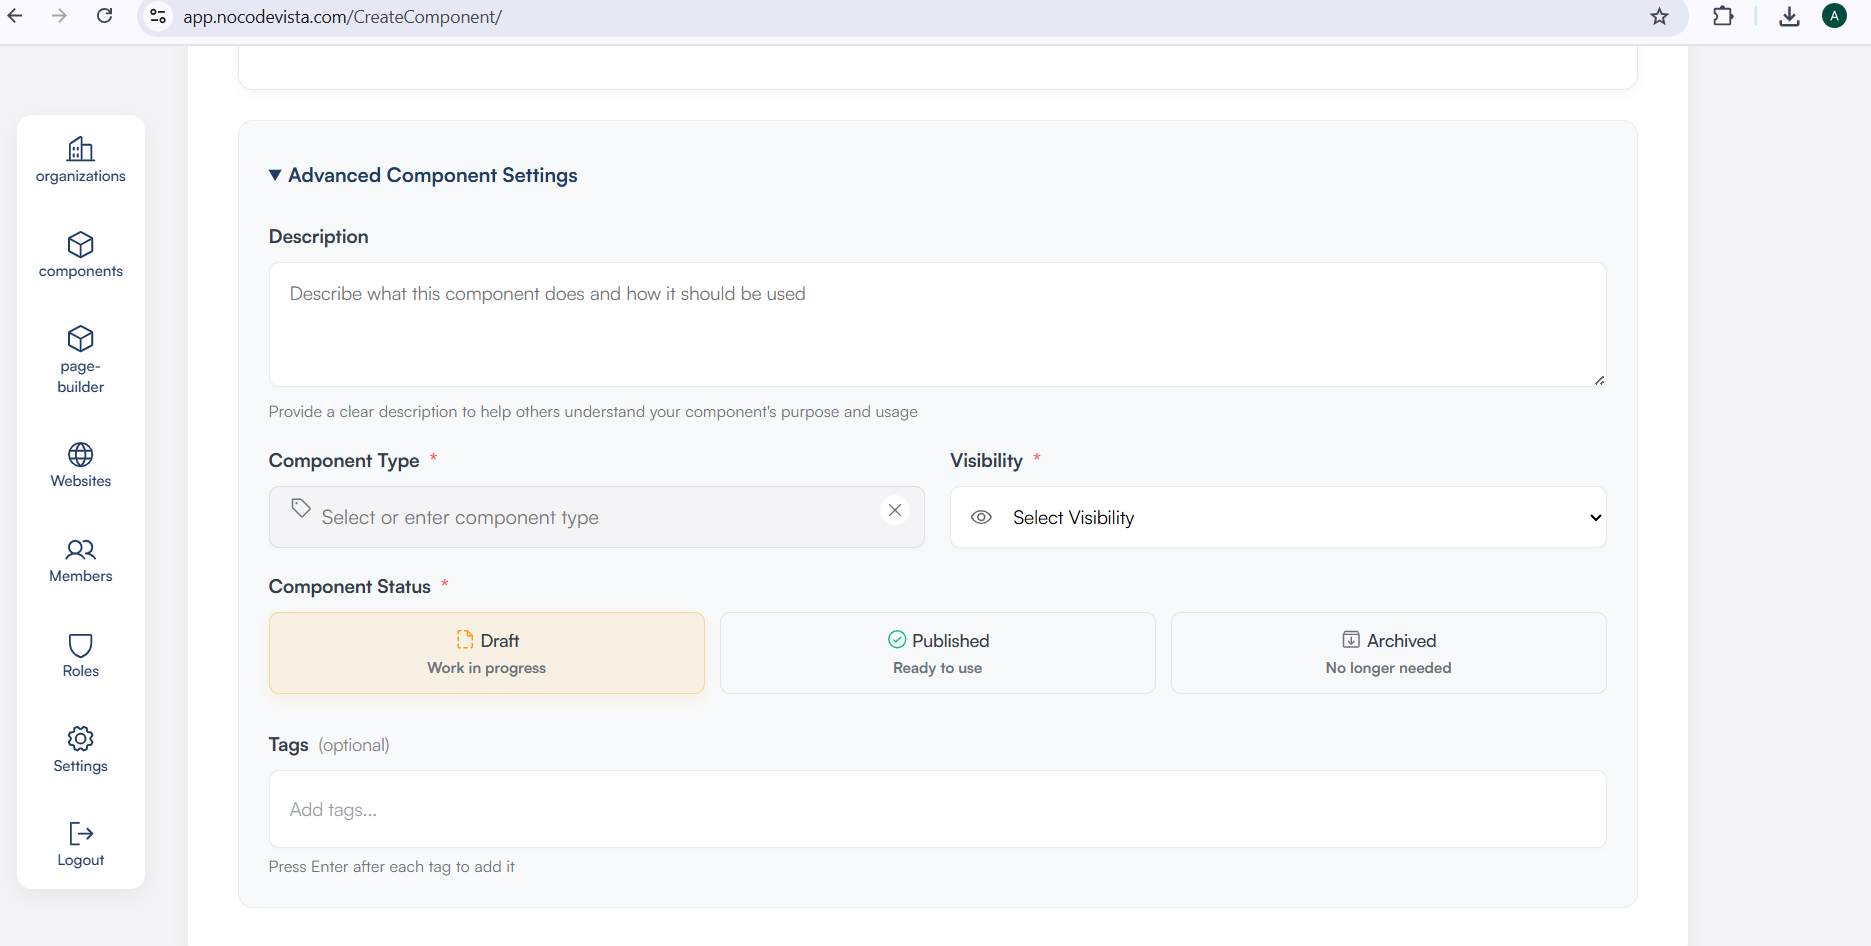Viewport: 1871px width, 946px height.
Task: Select Draft component status
Action: [x=486, y=653]
